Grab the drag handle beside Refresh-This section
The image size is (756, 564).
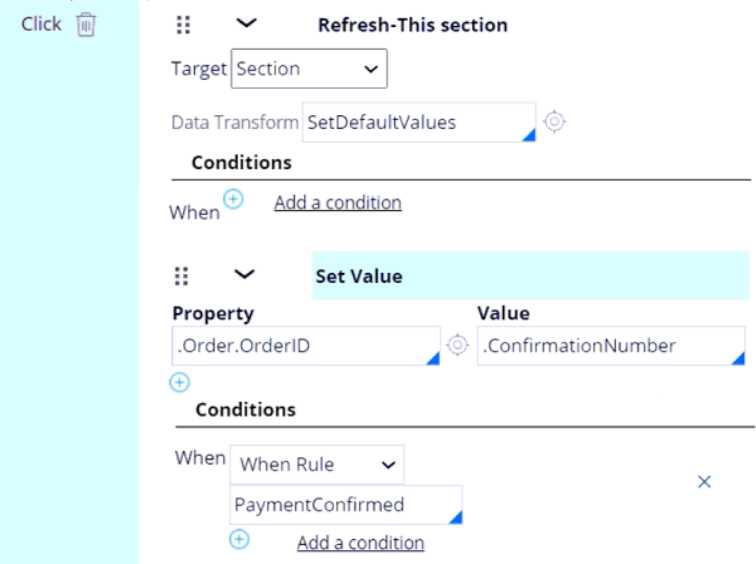pyautogui.click(x=184, y=25)
